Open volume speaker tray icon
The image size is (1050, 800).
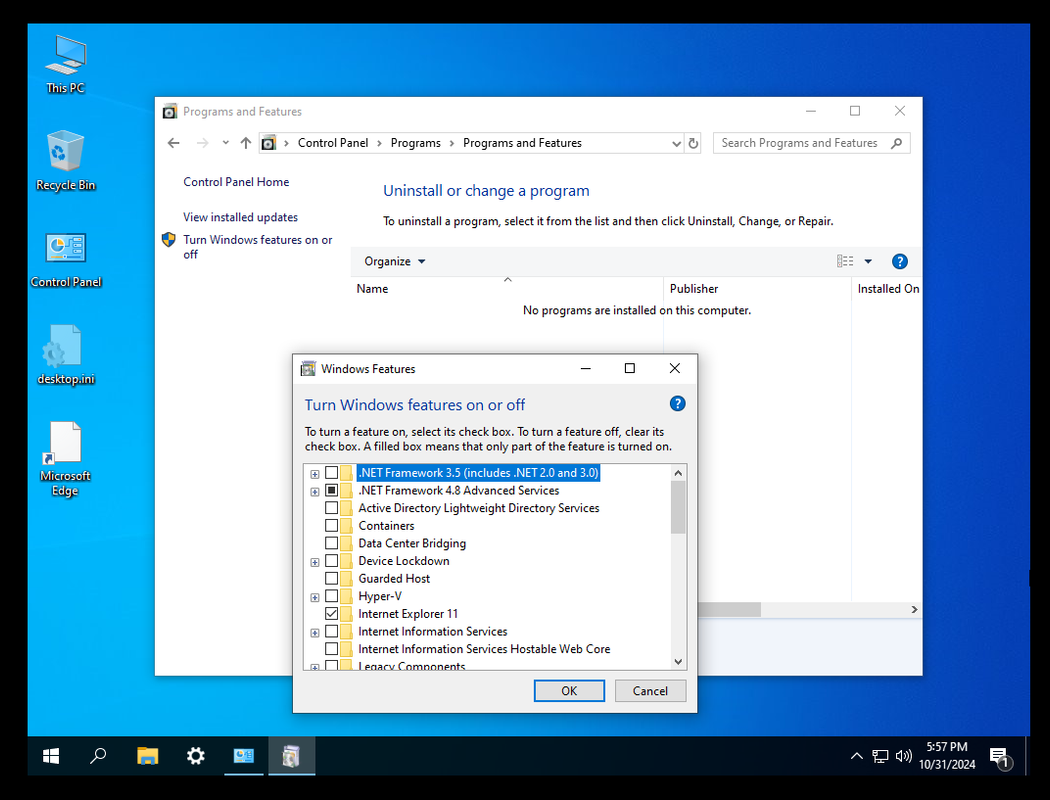(x=903, y=756)
